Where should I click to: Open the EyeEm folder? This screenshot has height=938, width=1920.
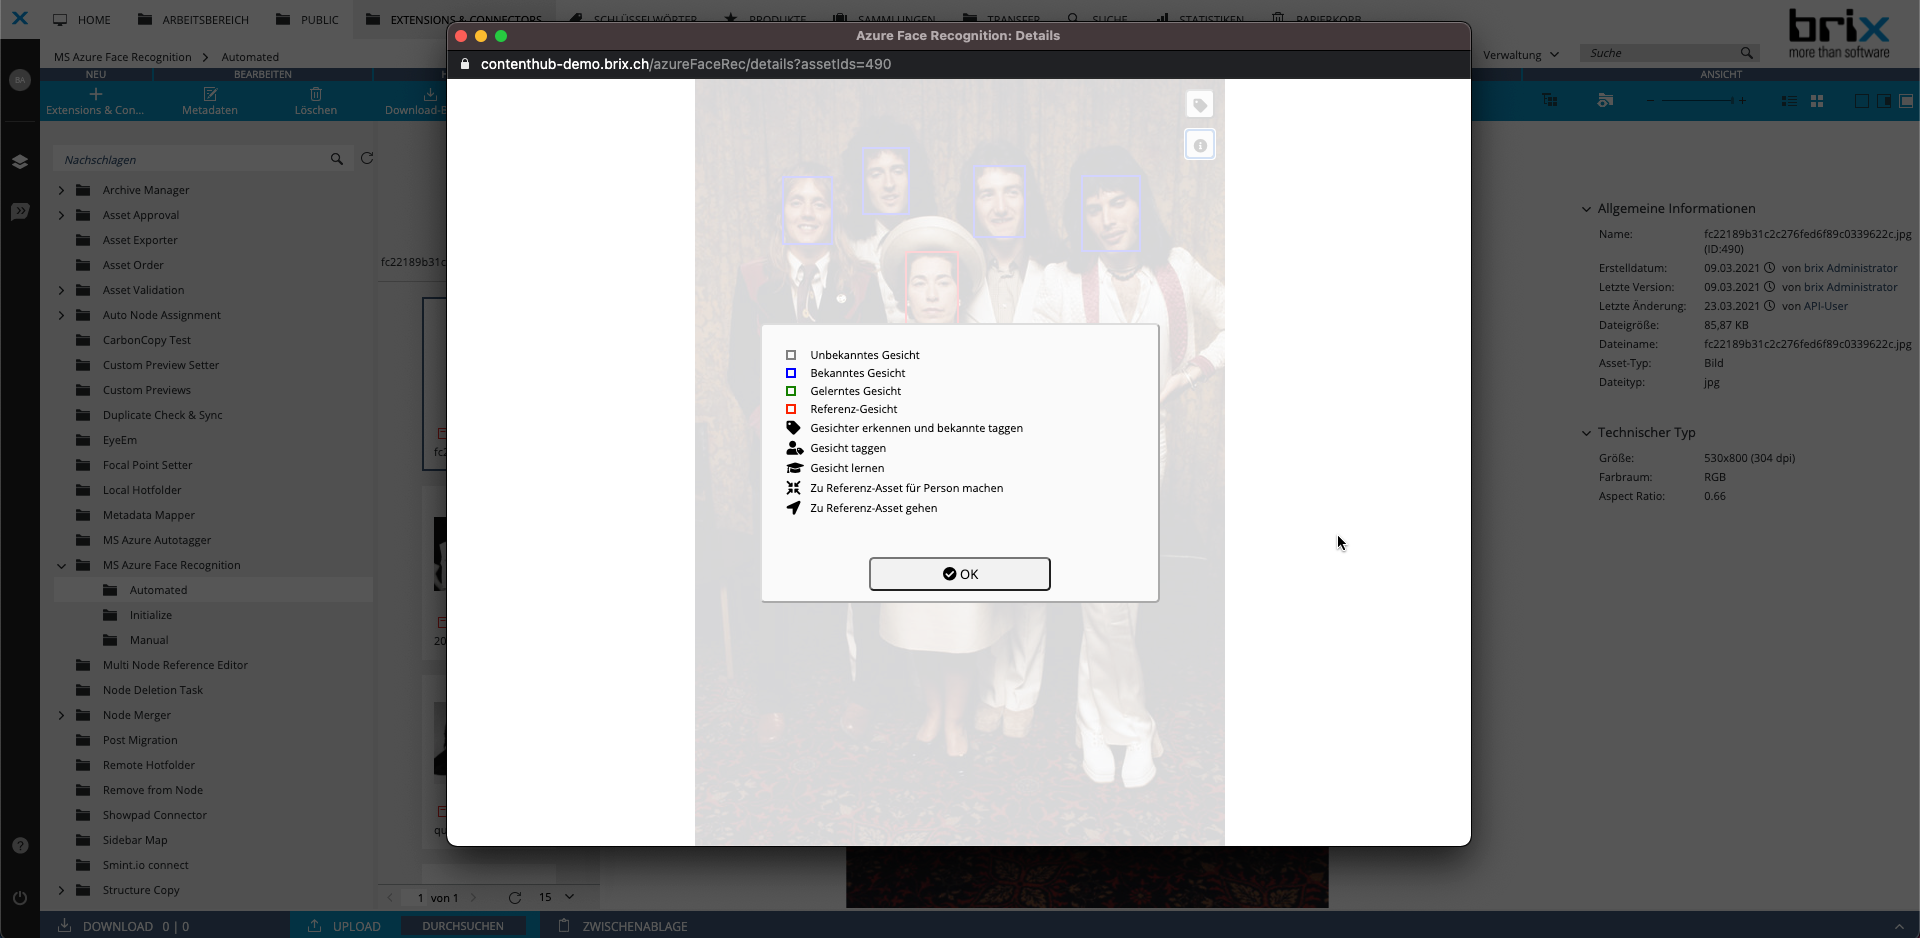(x=120, y=440)
